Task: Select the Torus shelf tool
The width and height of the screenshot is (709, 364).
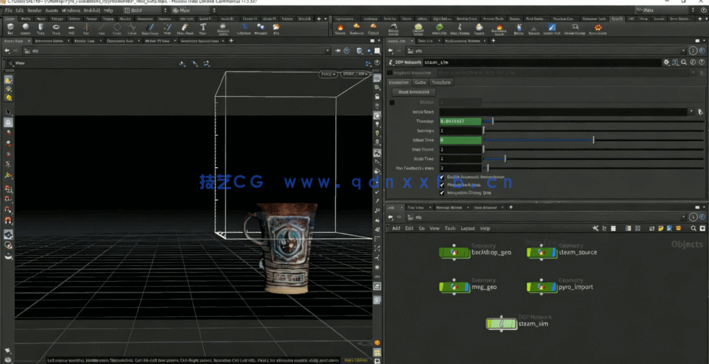Action: pyautogui.click(x=56, y=28)
